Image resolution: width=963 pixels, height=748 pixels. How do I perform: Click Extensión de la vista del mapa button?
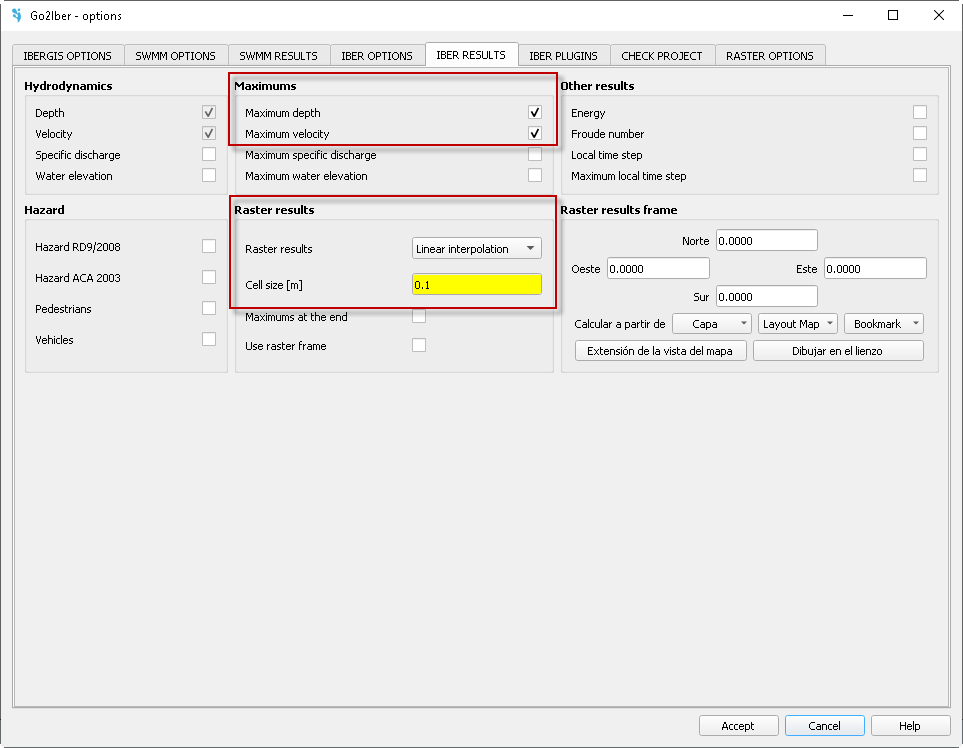pyautogui.click(x=660, y=351)
